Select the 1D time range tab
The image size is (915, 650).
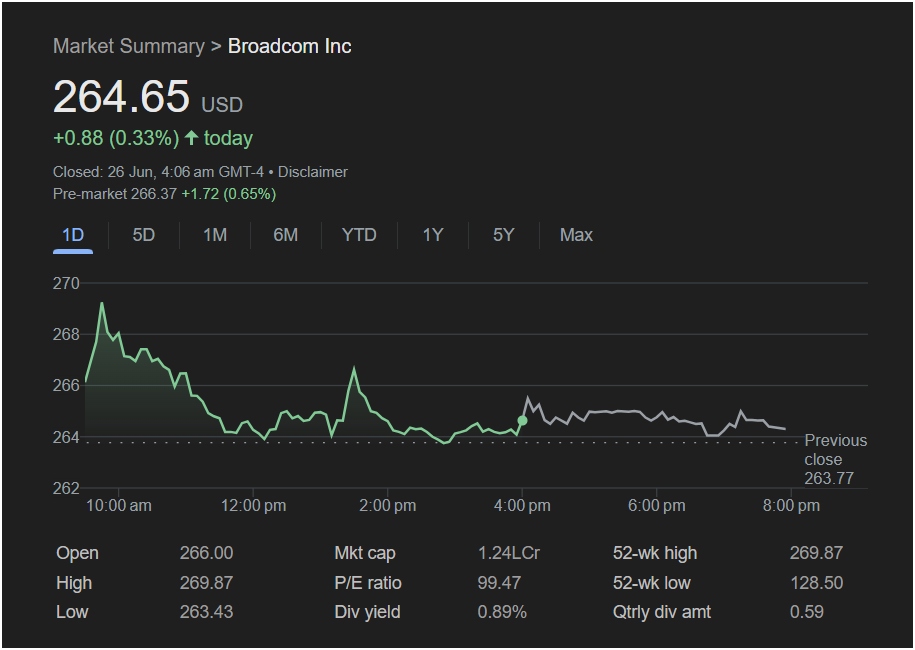click(x=73, y=235)
